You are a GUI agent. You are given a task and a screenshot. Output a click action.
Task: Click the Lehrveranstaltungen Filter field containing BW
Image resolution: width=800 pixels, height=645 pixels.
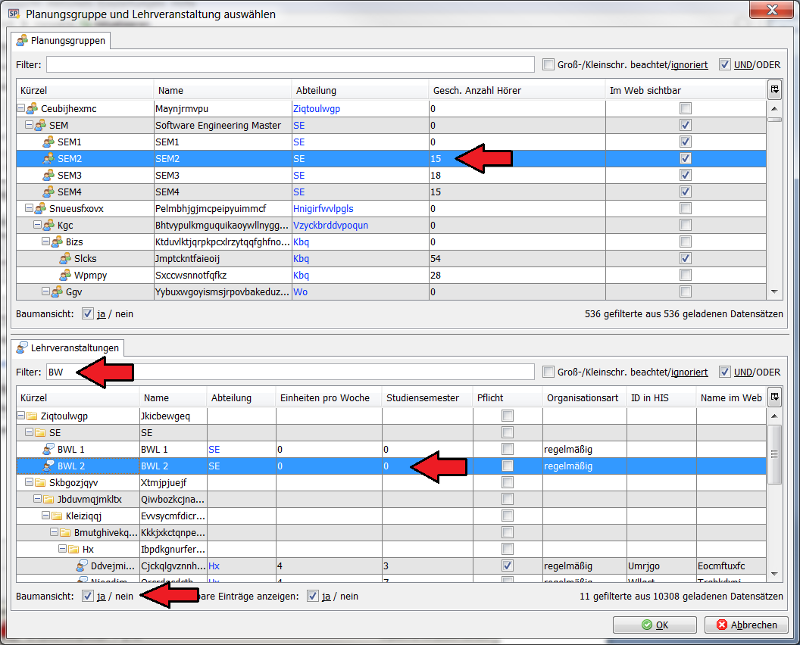(290, 372)
